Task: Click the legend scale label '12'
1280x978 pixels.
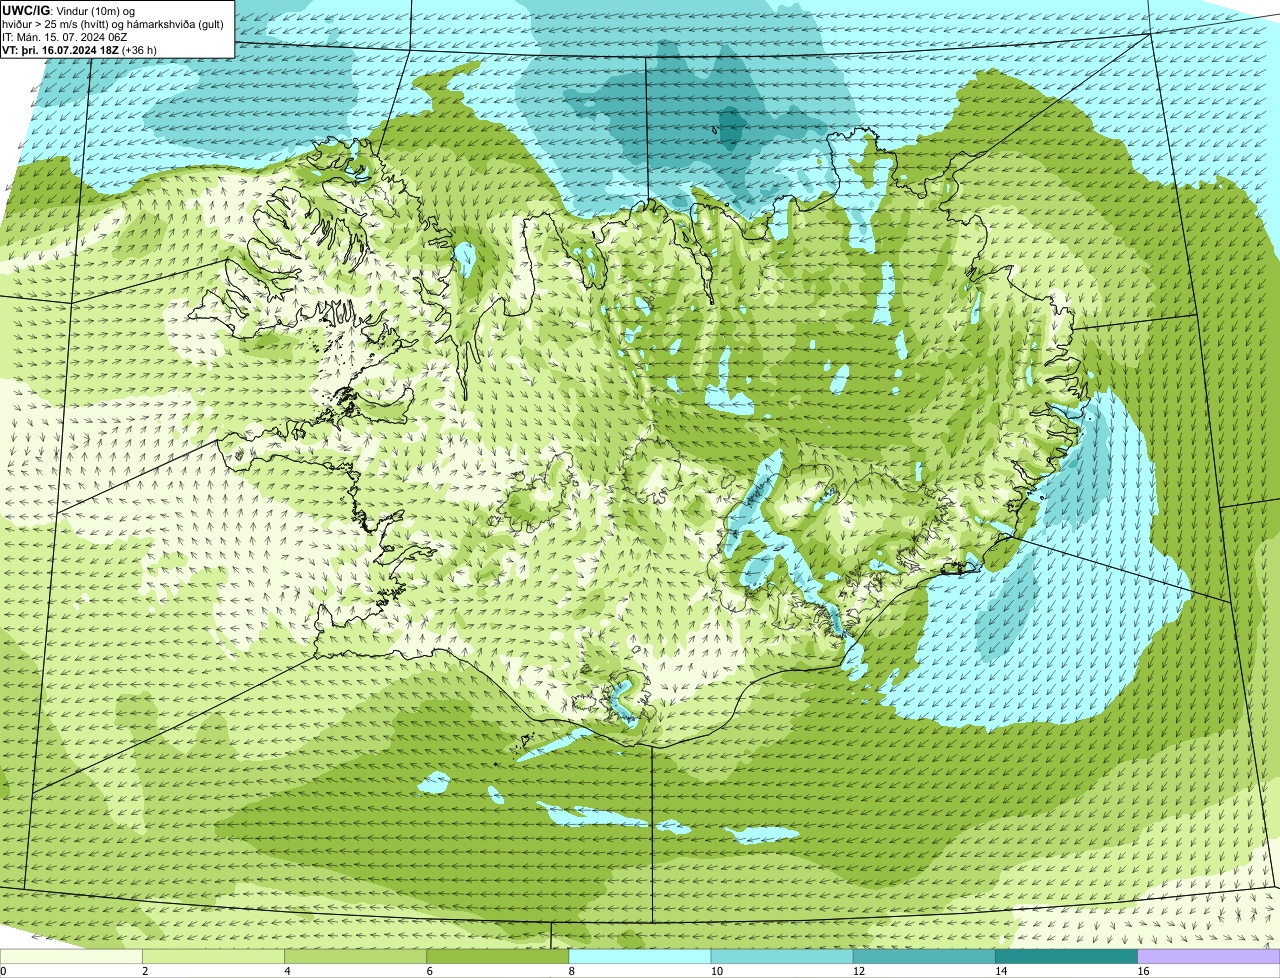Action: 859,971
